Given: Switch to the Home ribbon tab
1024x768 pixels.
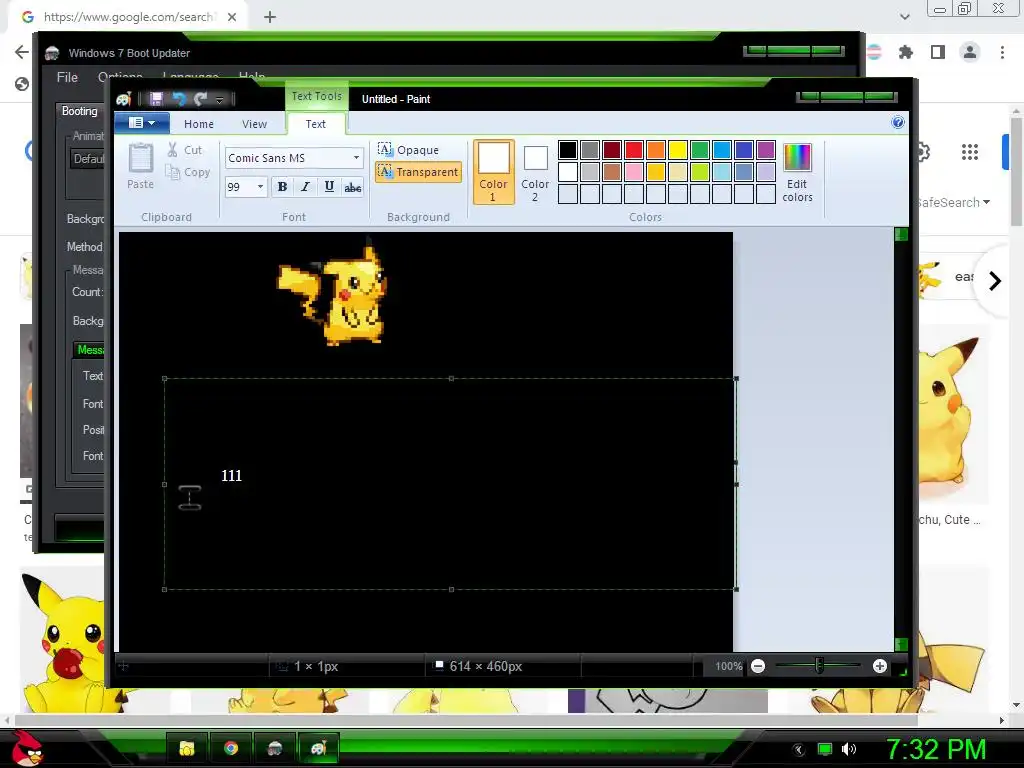Looking at the screenshot, I should pos(199,124).
